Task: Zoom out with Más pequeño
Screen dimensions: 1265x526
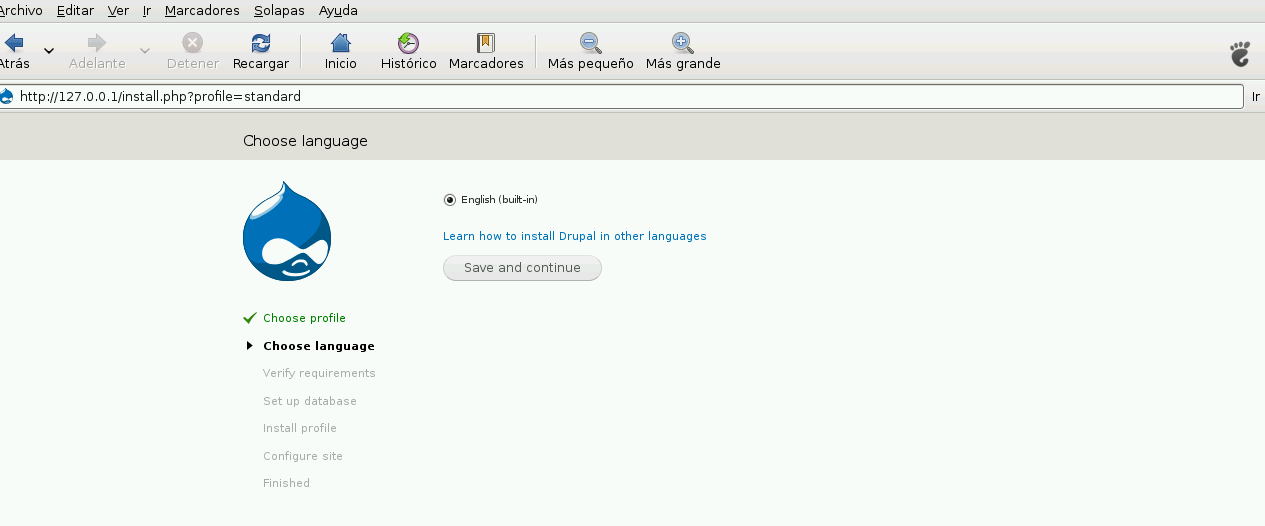Action: (x=590, y=51)
